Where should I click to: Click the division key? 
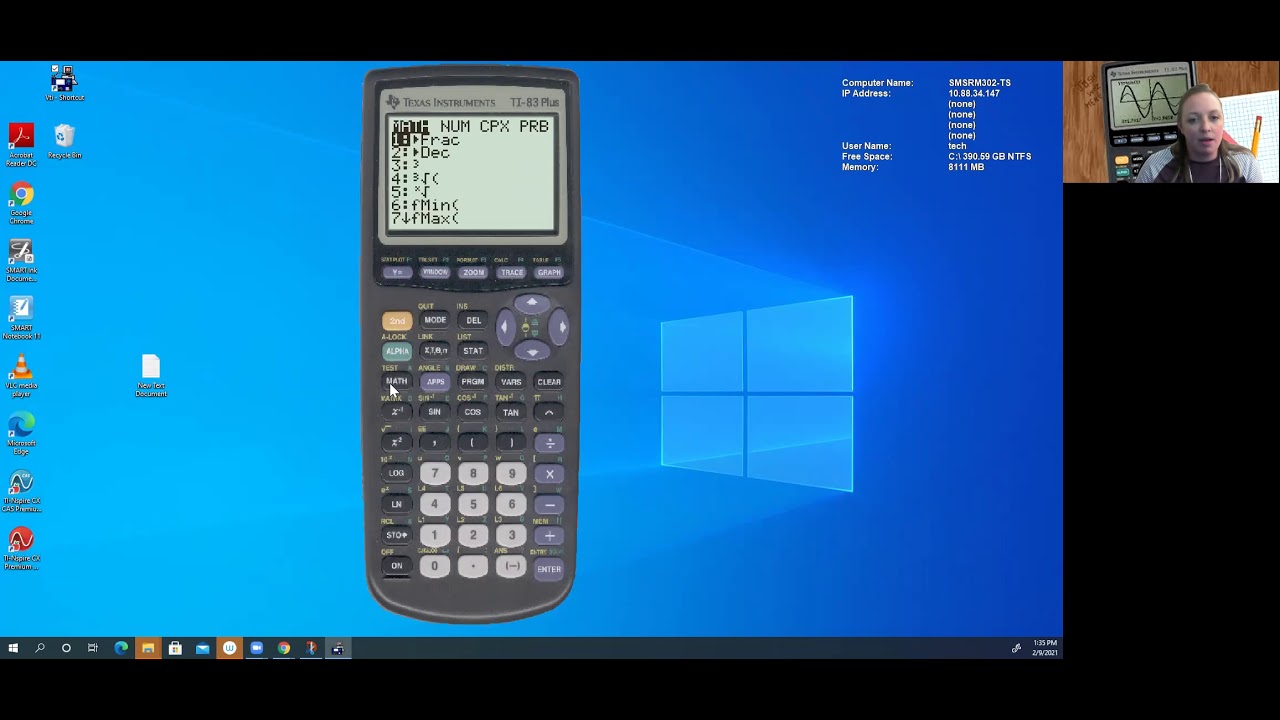click(549, 442)
